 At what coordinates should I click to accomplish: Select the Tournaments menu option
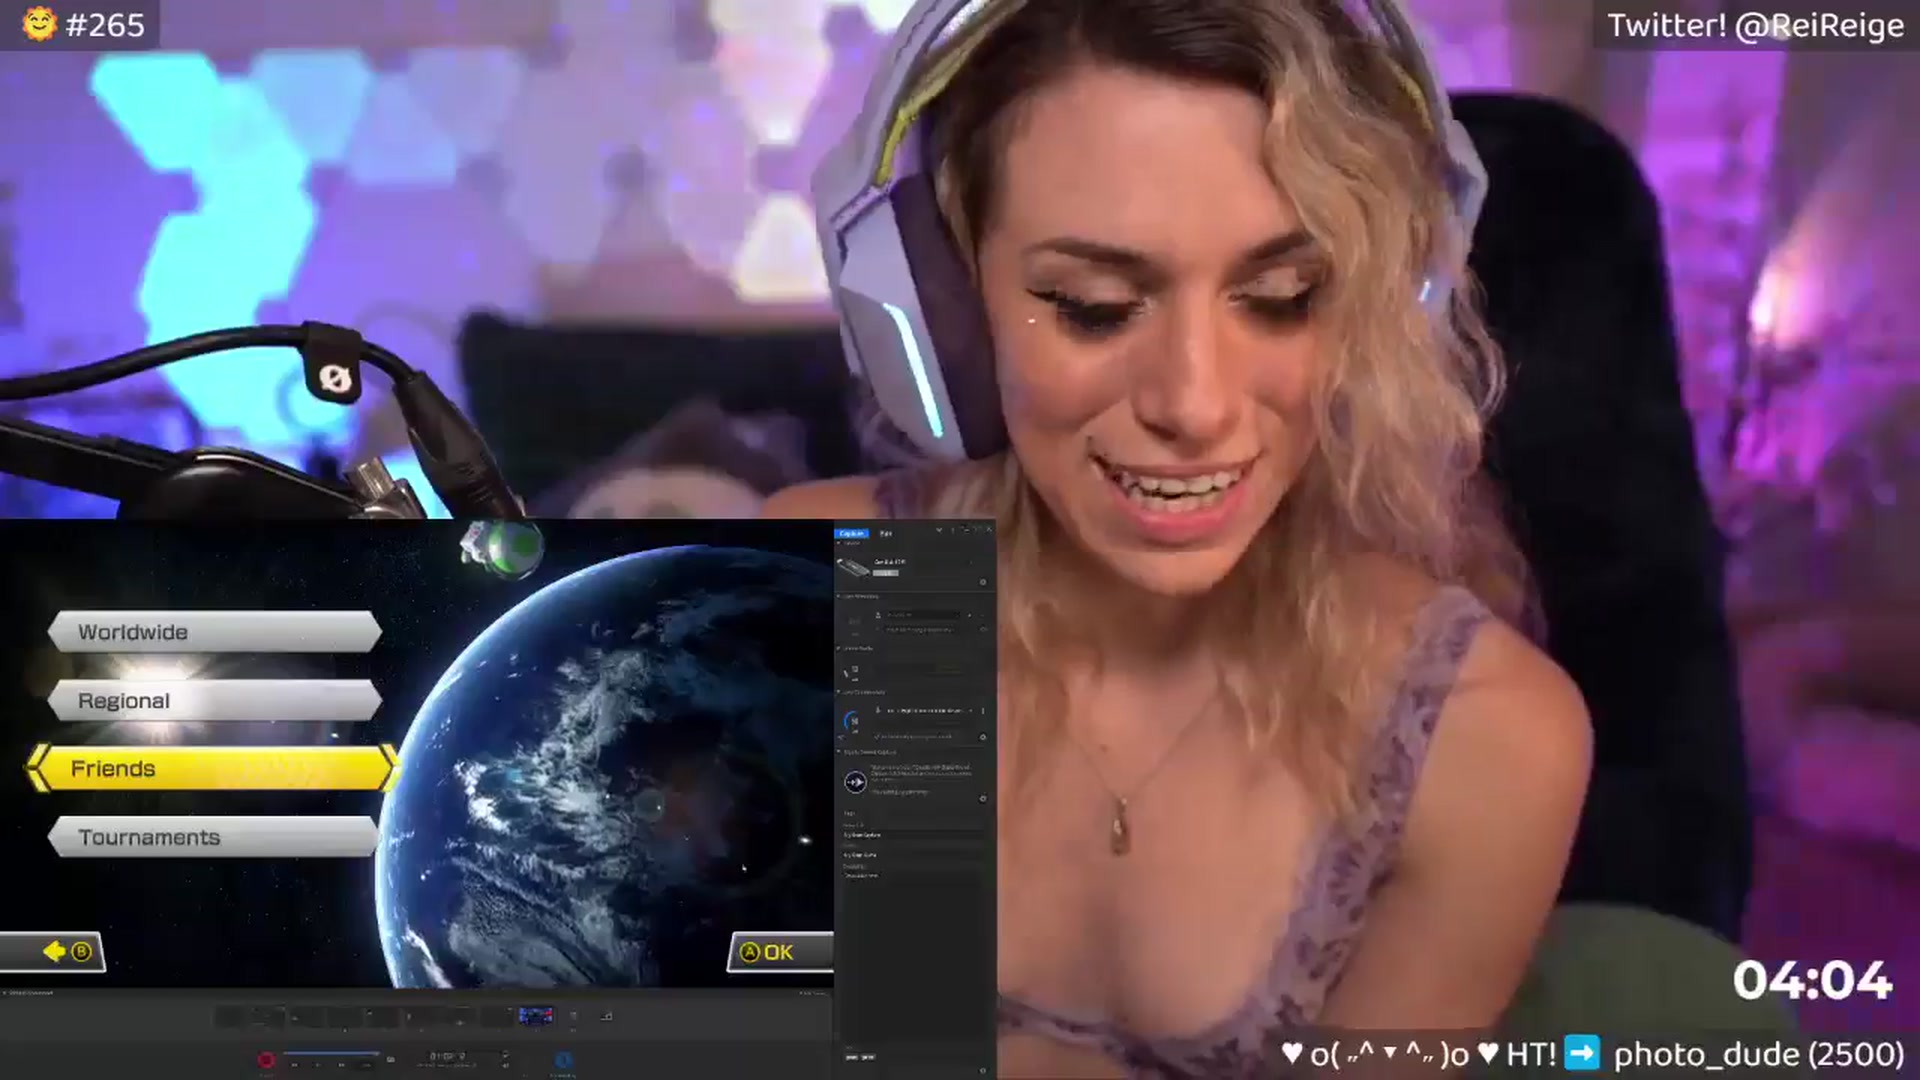214,837
